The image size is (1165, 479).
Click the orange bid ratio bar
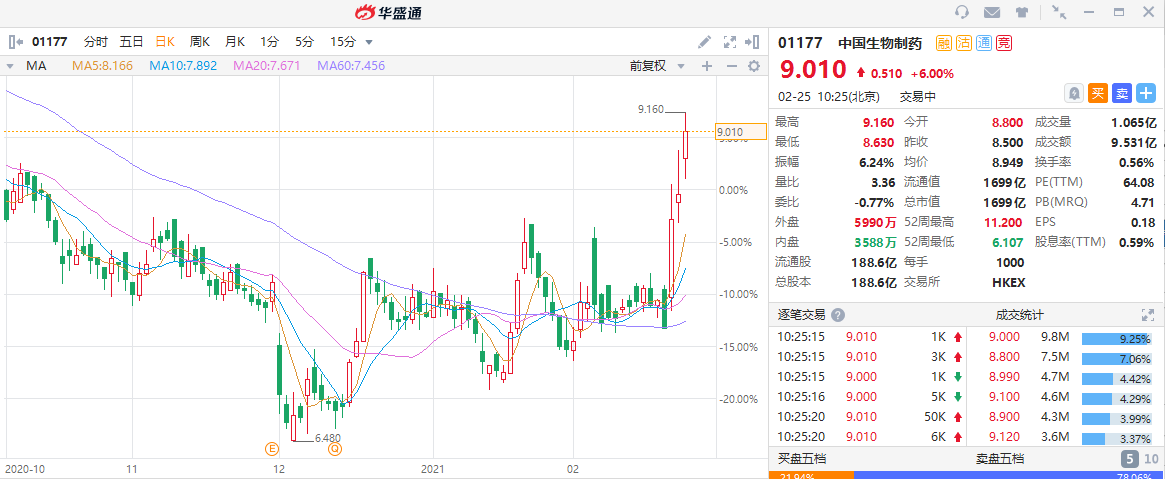pos(811,475)
